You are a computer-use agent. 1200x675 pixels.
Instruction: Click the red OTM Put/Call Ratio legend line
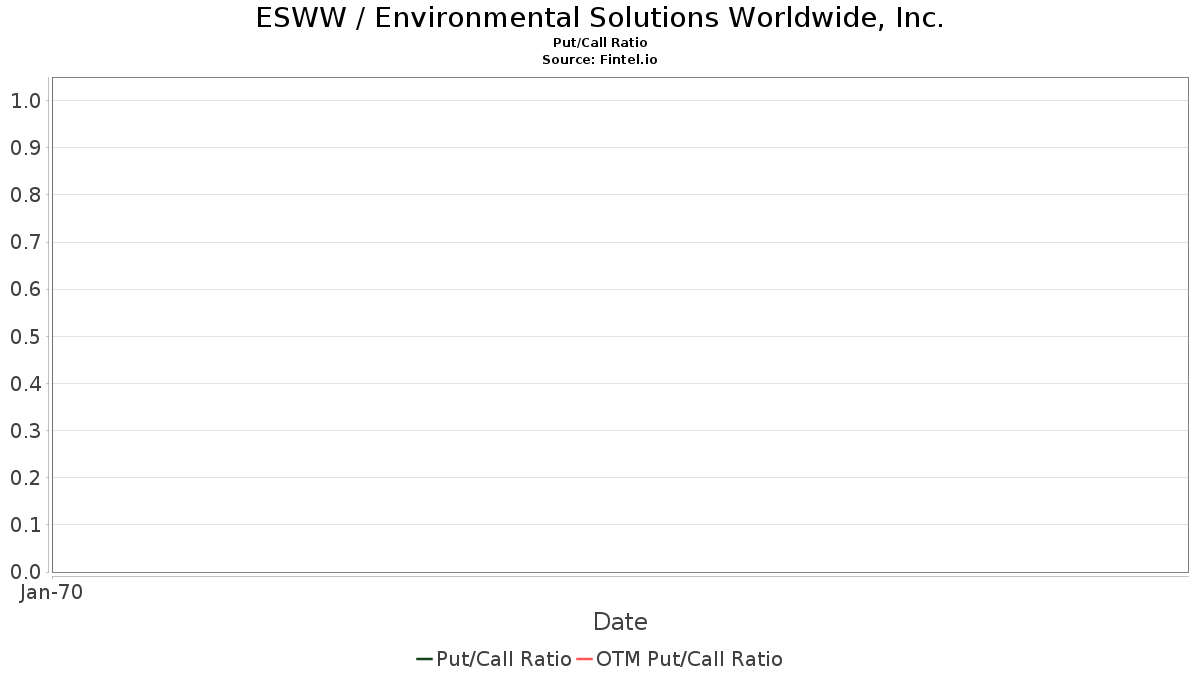(584, 659)
